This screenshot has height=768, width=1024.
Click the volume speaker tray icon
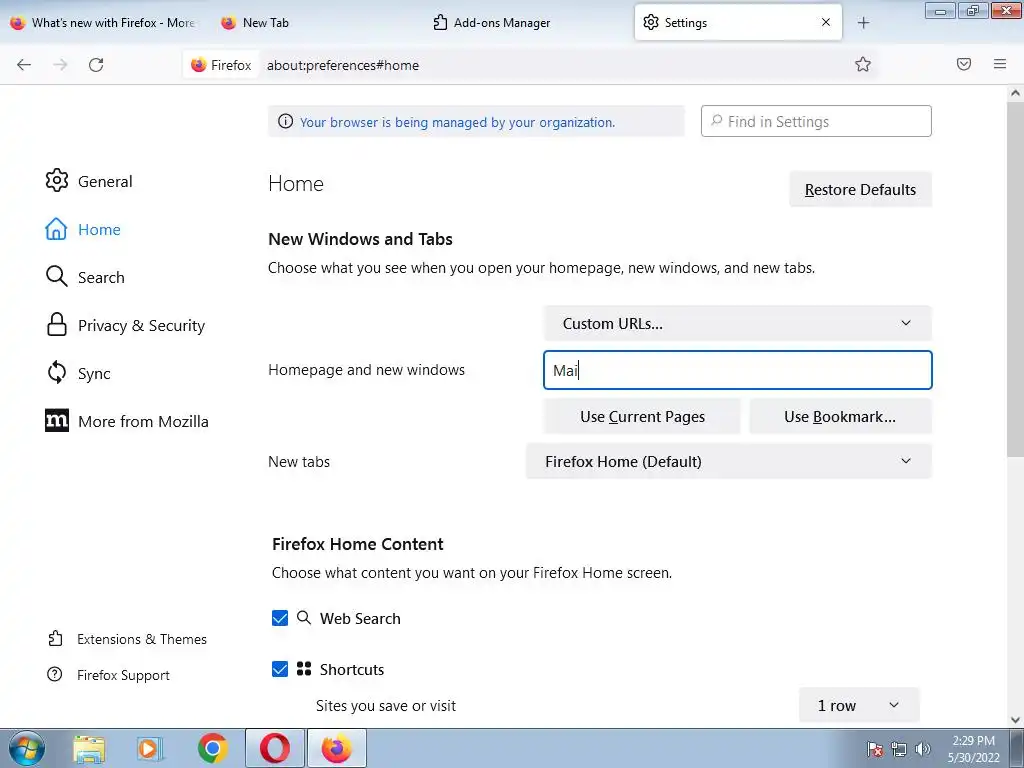(x=923, y=749)
